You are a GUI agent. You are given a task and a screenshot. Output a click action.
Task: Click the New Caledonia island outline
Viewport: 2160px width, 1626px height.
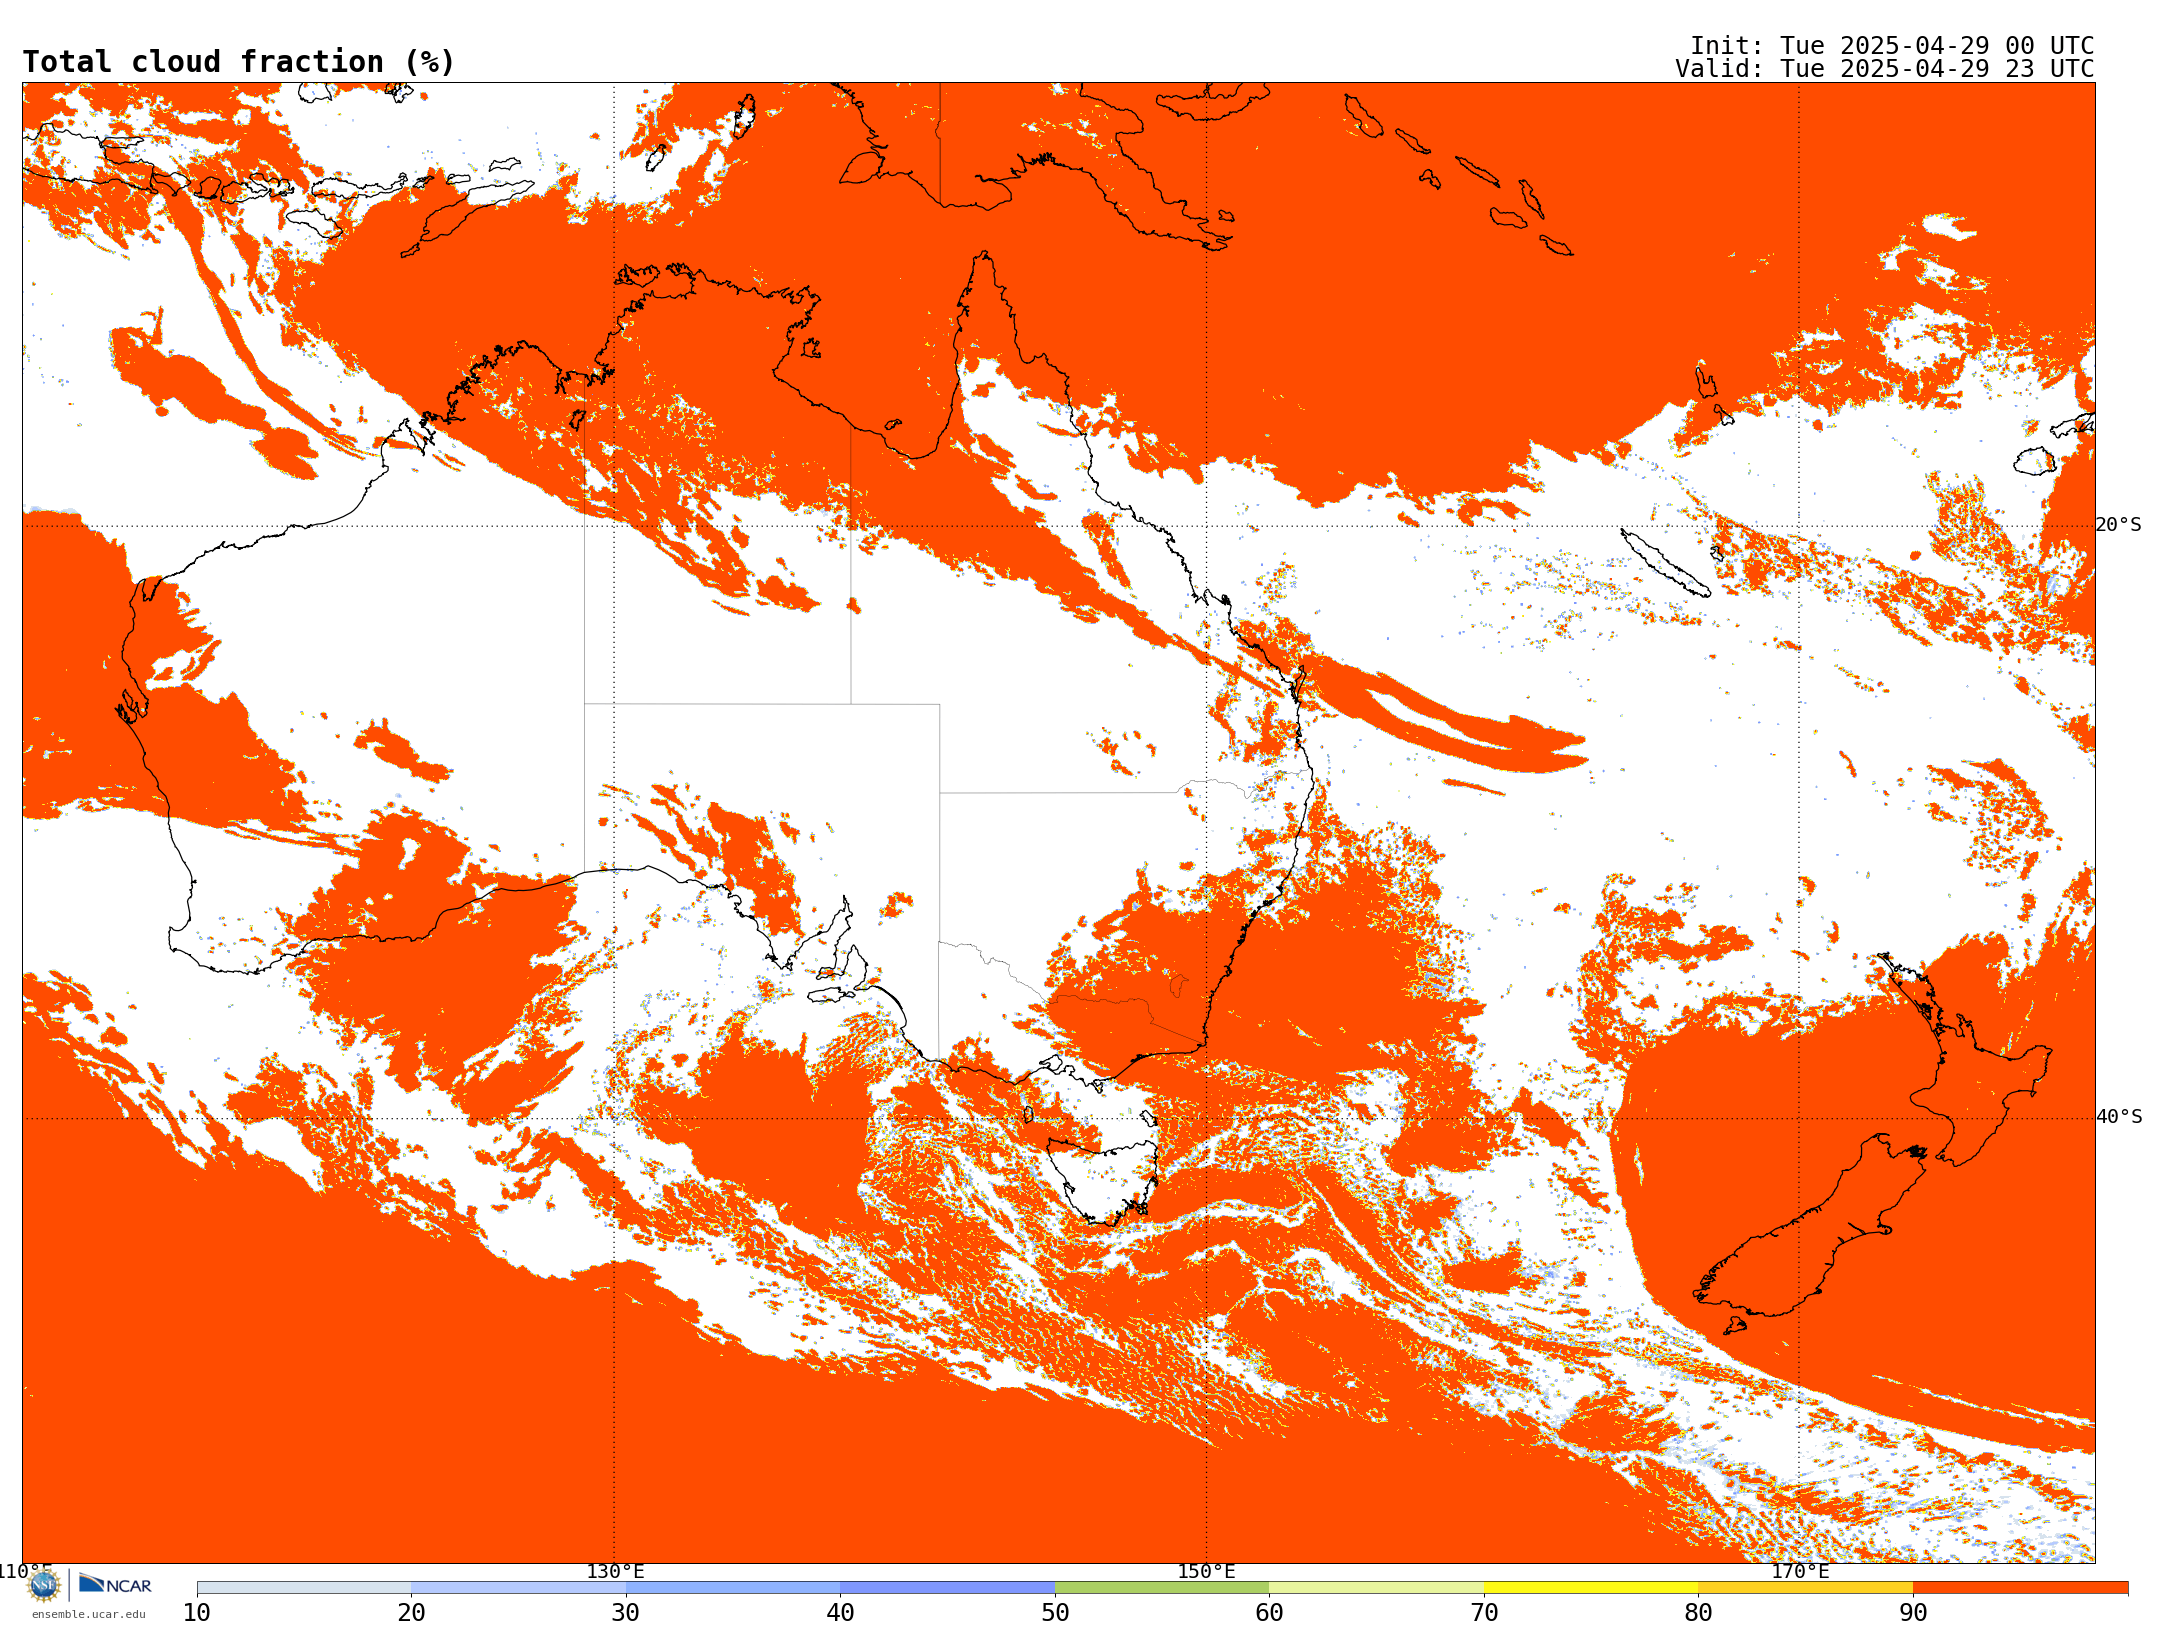point(1665,563)
